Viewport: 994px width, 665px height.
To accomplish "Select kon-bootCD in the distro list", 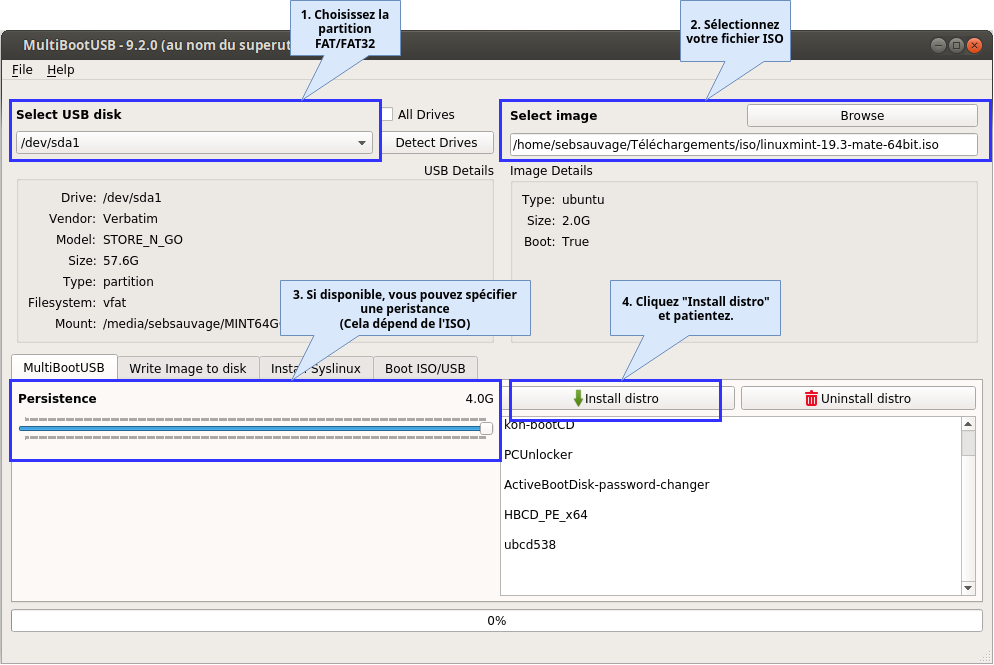I will (539, 425).
